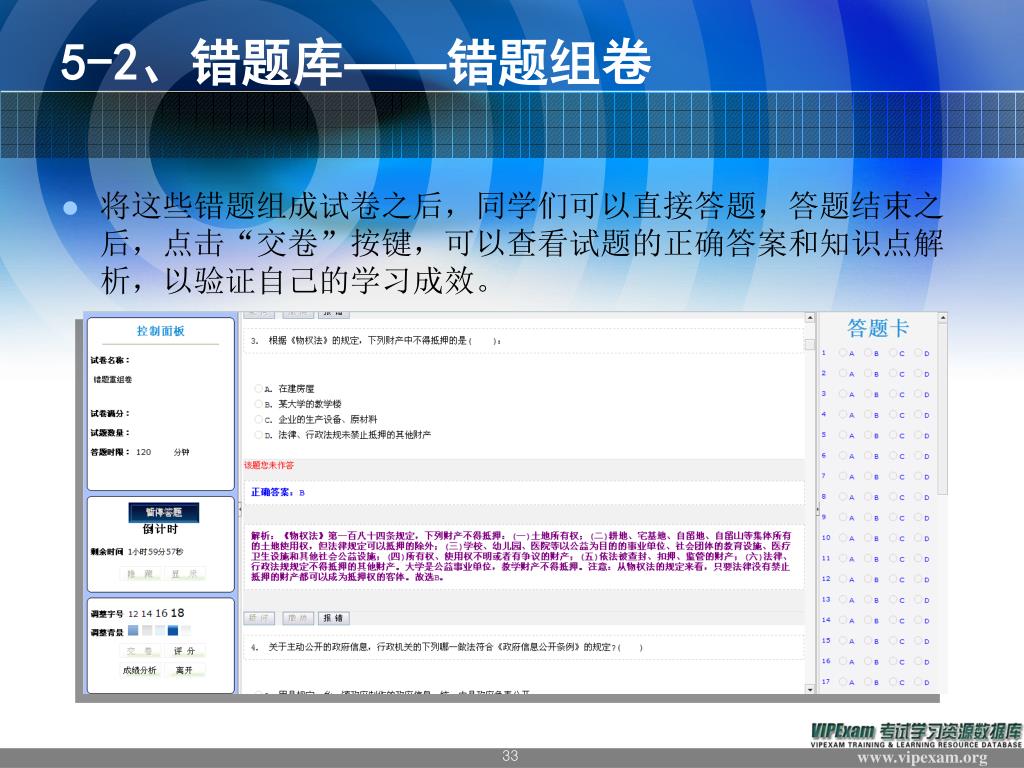Mark D for question 16 on answer card
Viewport: 1024px width, 768px height.
[918, 662]
